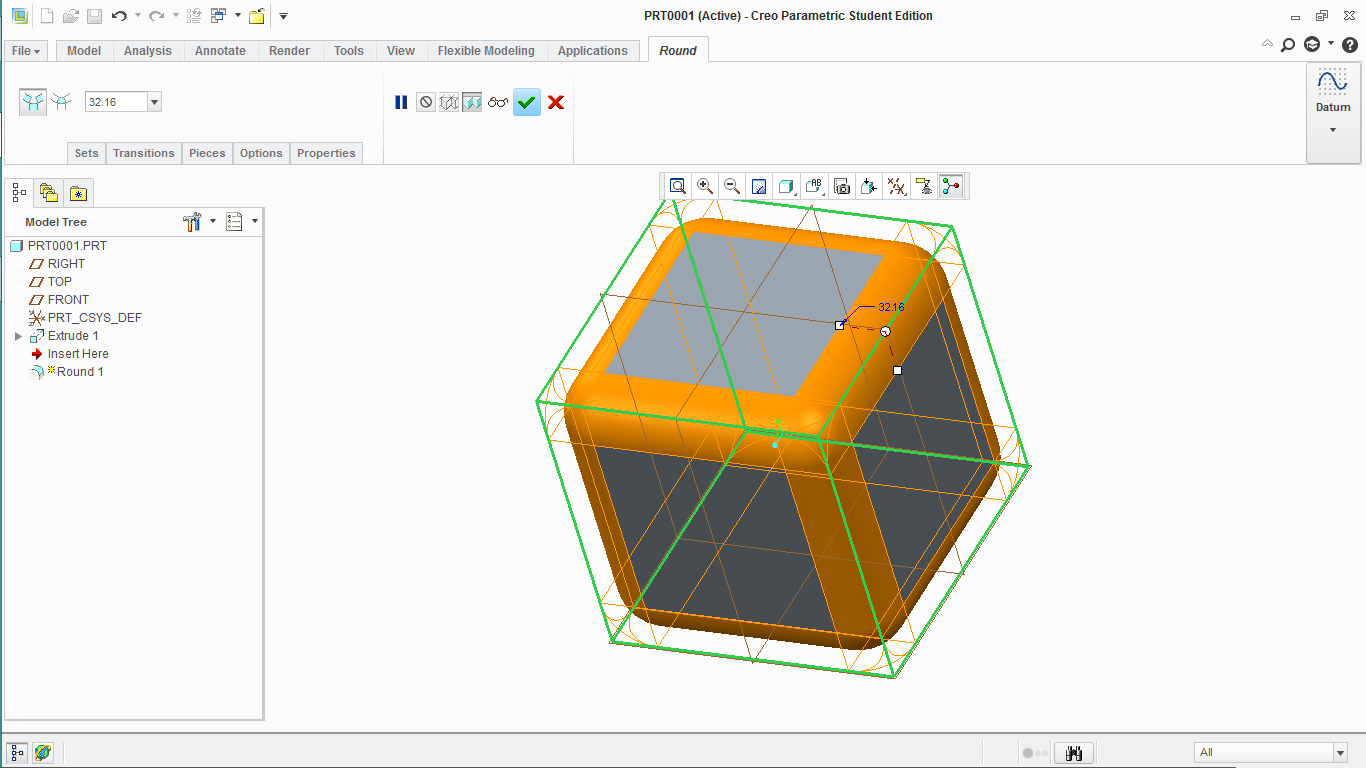Screen dimensions: 1366x768
Task: Open the Favorites navigator tab
Action: pos(78,192)
